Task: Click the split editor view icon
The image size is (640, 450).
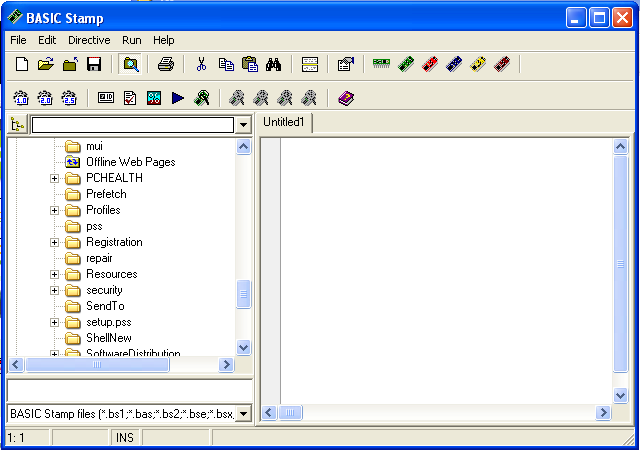Action: (x=310, y=64)
